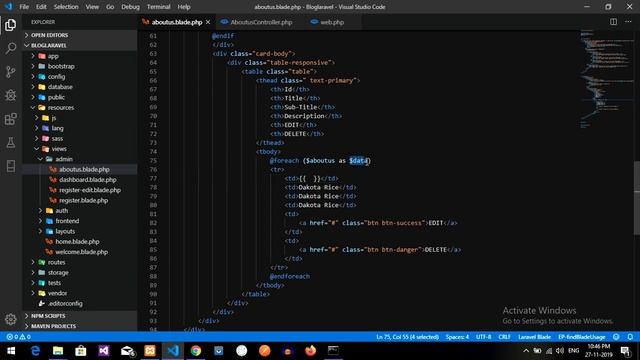Expand the Maven Projects section
Viewport: 640px width, 360px height.
click(80, 326)
